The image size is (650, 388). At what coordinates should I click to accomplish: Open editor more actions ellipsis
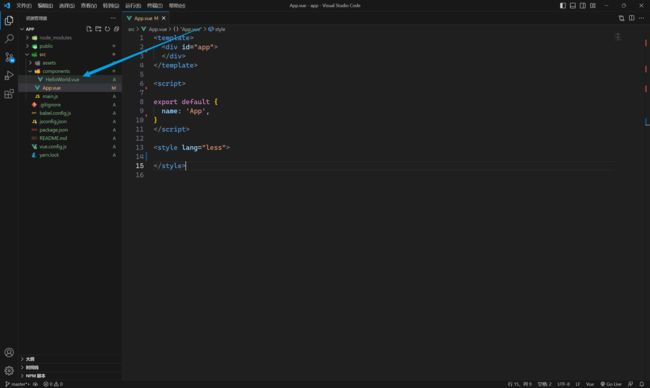[641, 18]
